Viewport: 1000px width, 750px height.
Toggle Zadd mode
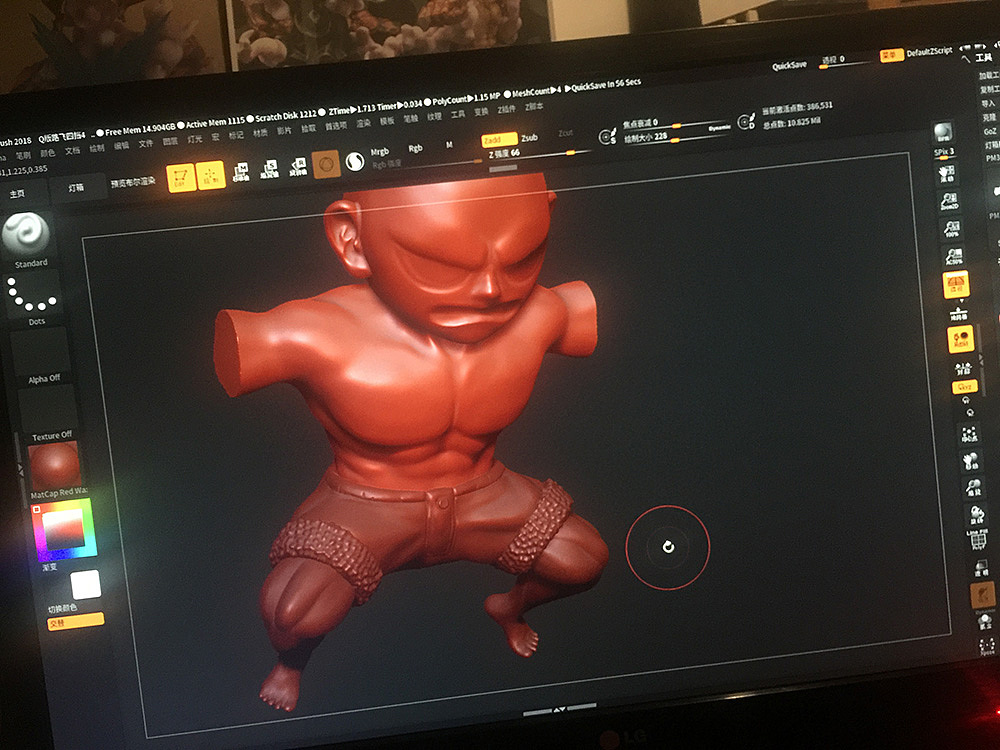pos(499,140)
